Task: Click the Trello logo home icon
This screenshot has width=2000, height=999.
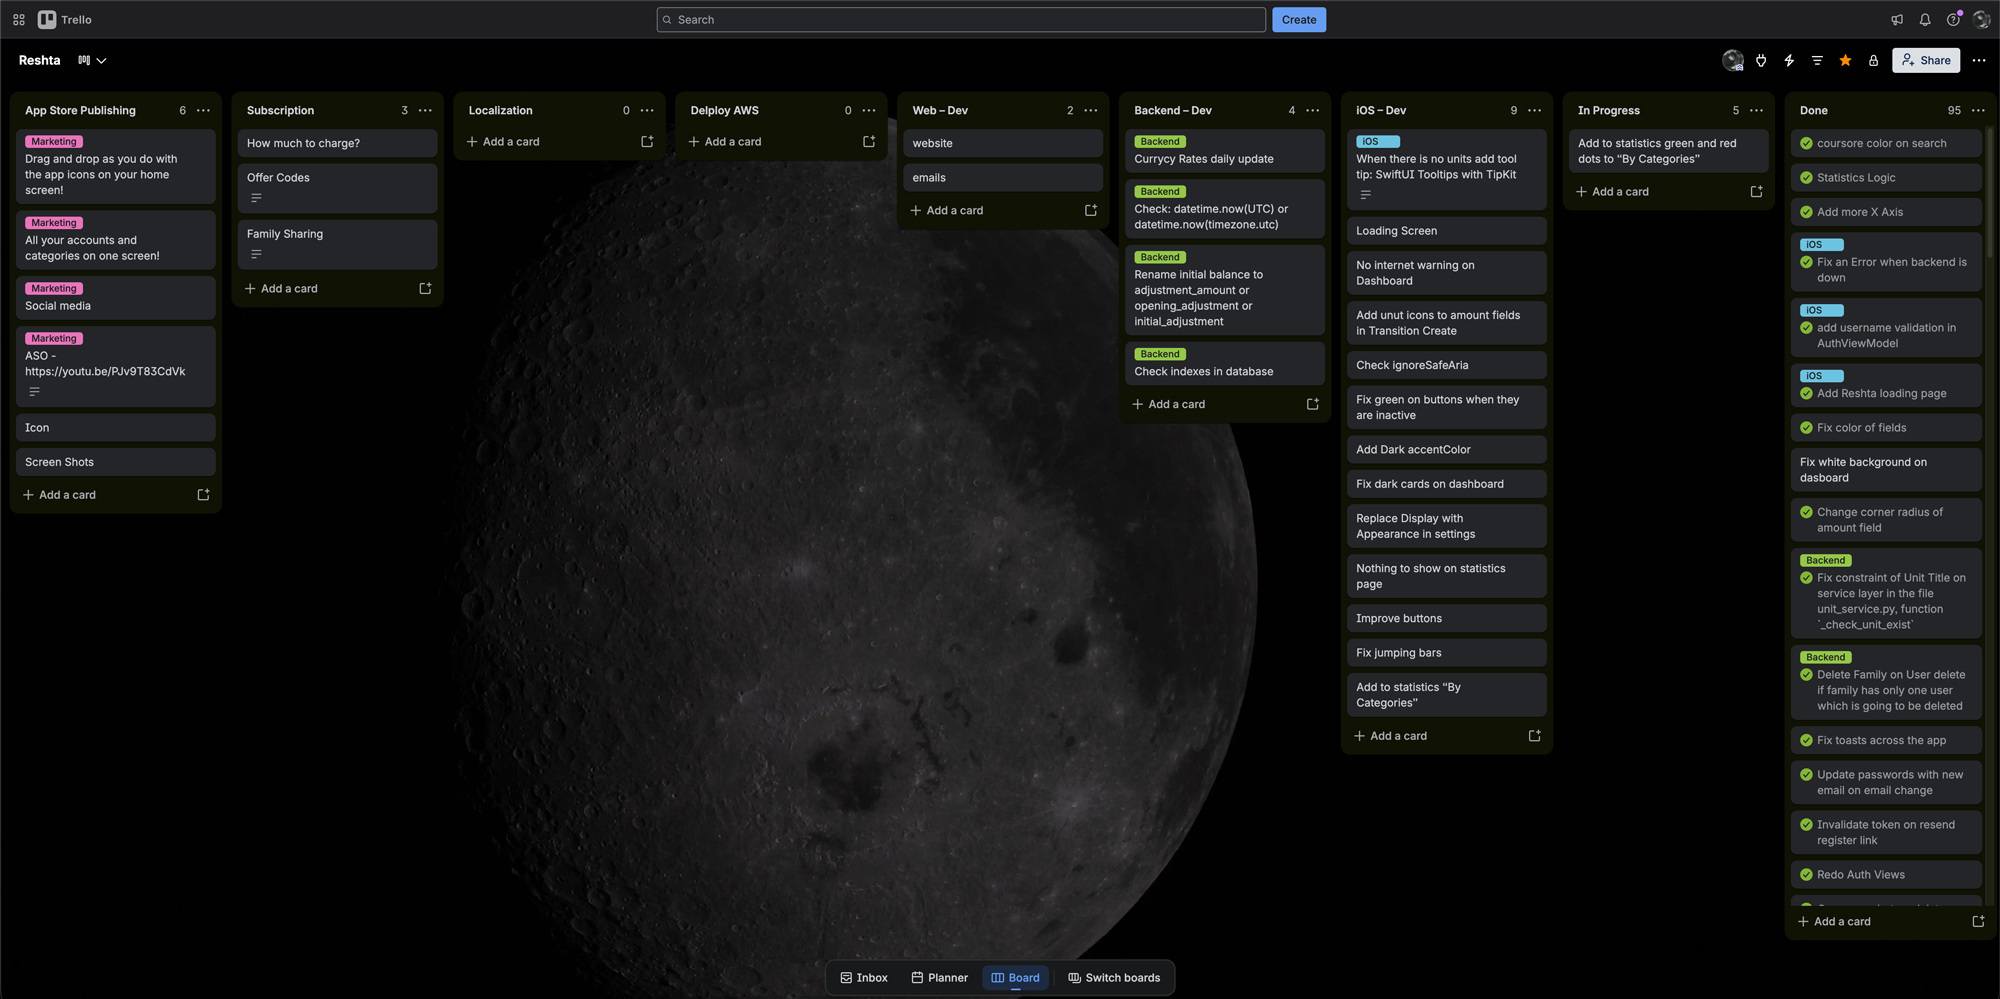Action: 64,19
